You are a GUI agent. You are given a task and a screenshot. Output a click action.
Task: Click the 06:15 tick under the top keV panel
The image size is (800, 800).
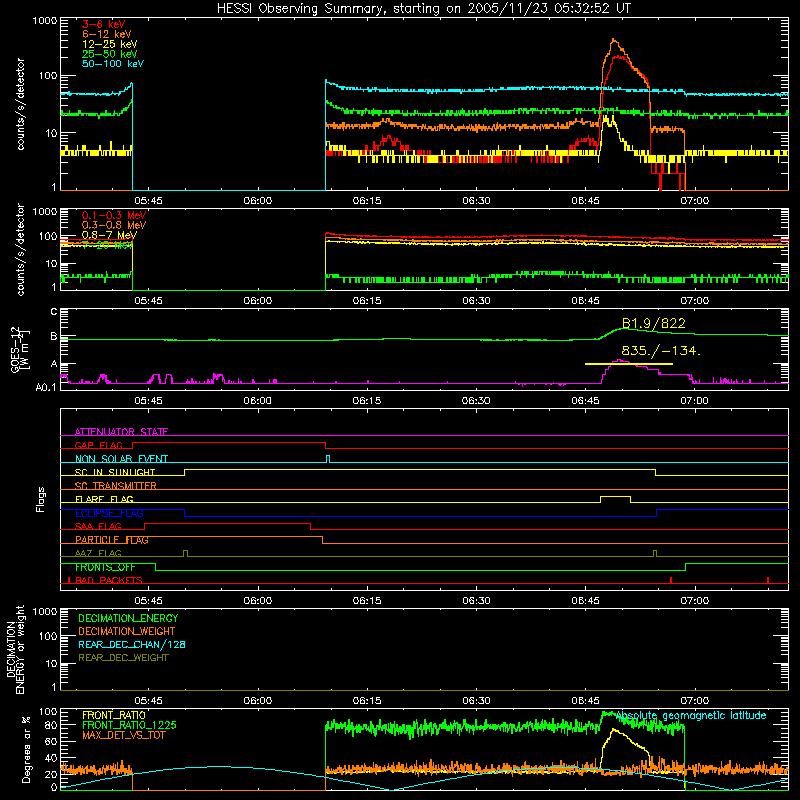pyautogui.click(x=367, y=201)
